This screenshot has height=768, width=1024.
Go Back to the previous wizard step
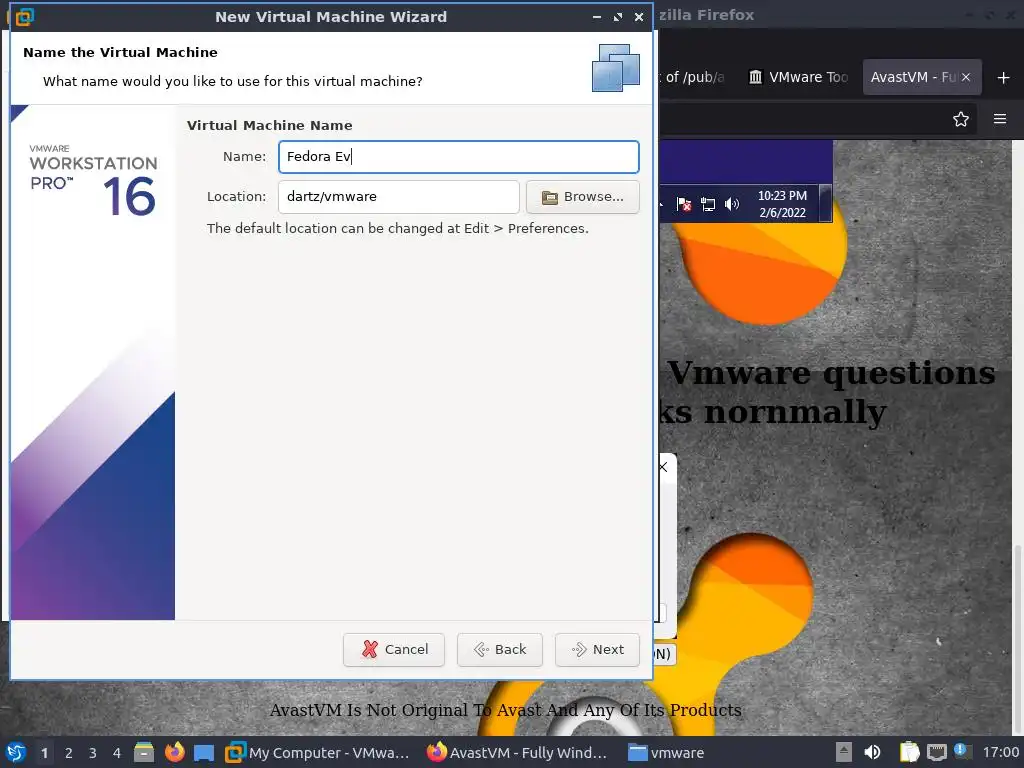pyautogui.click(x=500, y=650)
